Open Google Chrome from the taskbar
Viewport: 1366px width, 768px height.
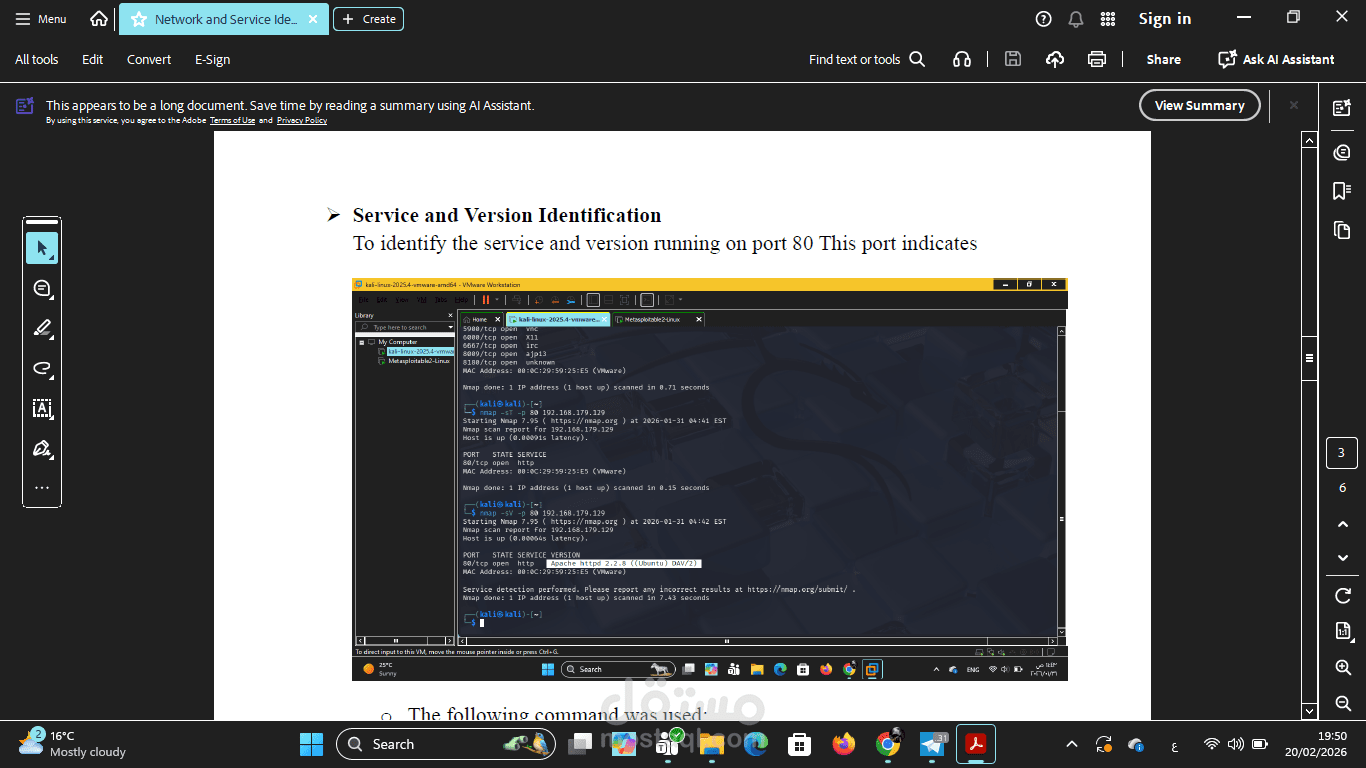pyautogui.click(x=887, y=744)
